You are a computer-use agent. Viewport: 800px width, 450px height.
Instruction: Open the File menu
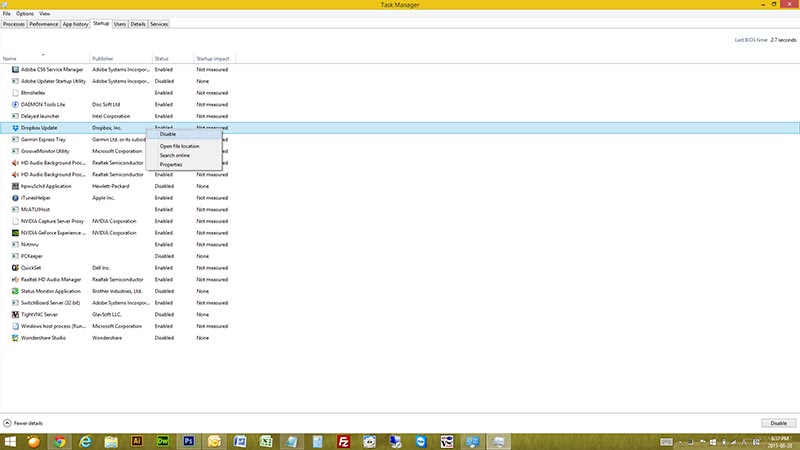(x=7, y=14)
